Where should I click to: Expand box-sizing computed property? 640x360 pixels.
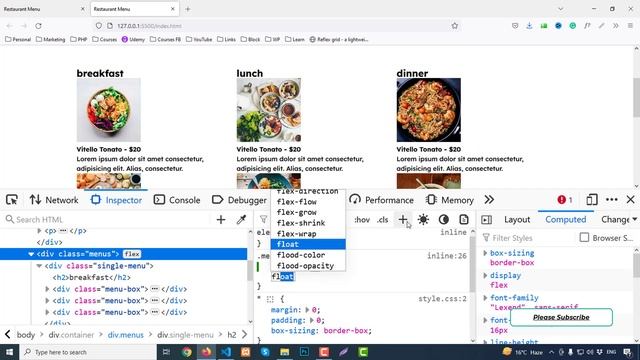[x=485, y=253]
